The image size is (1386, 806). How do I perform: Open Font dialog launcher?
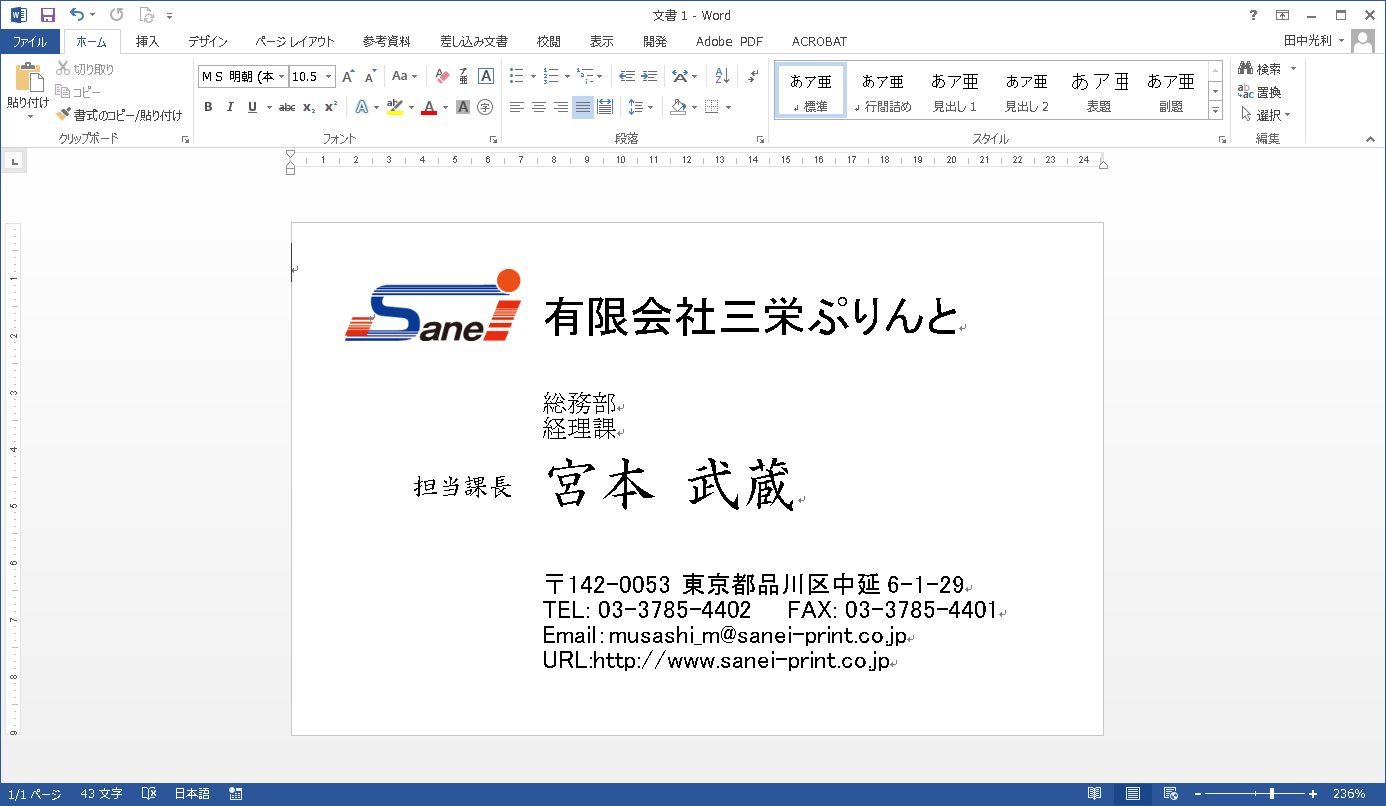click(493, 140)
